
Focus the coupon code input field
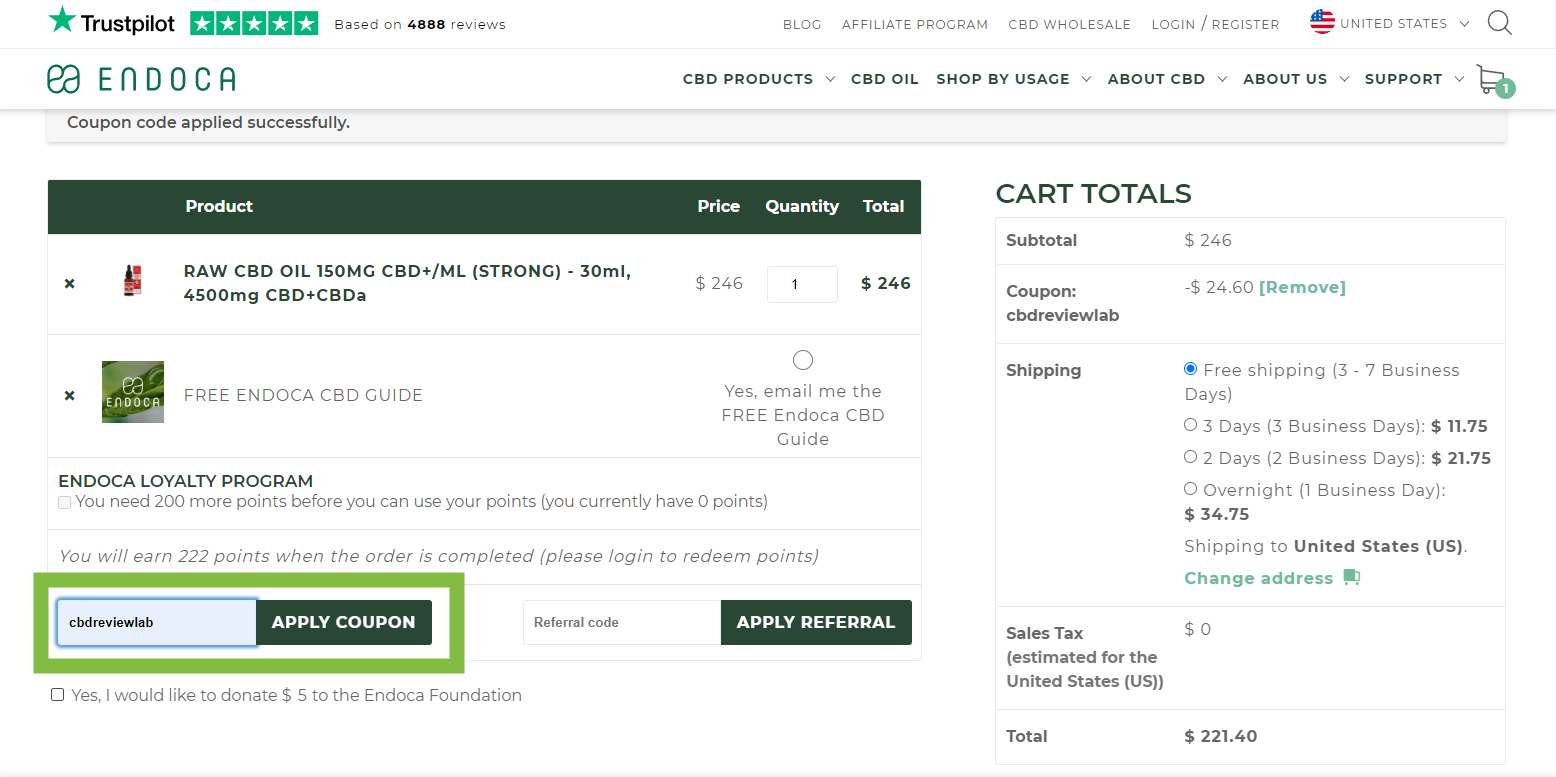(x=157, y=622)
